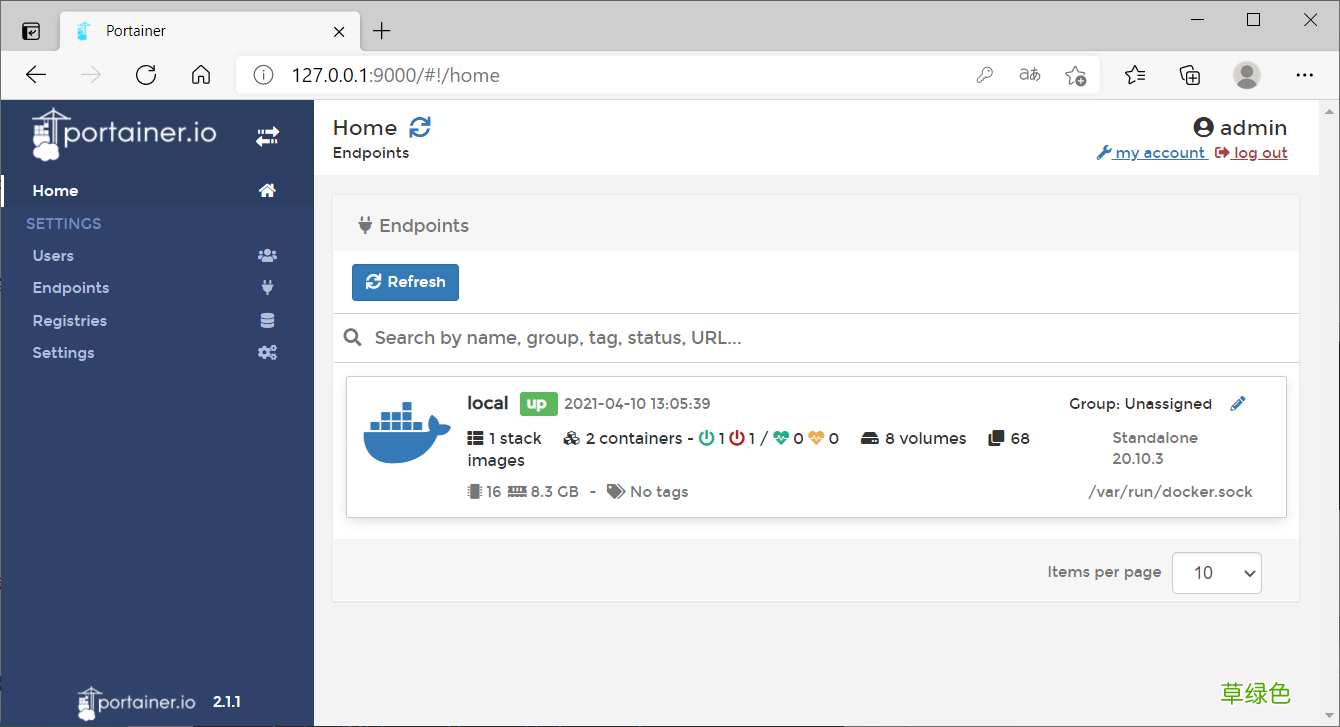1340x727 pixels.
Task: Collapse the sidebar with the arrows icon
Action: [267, 136]
